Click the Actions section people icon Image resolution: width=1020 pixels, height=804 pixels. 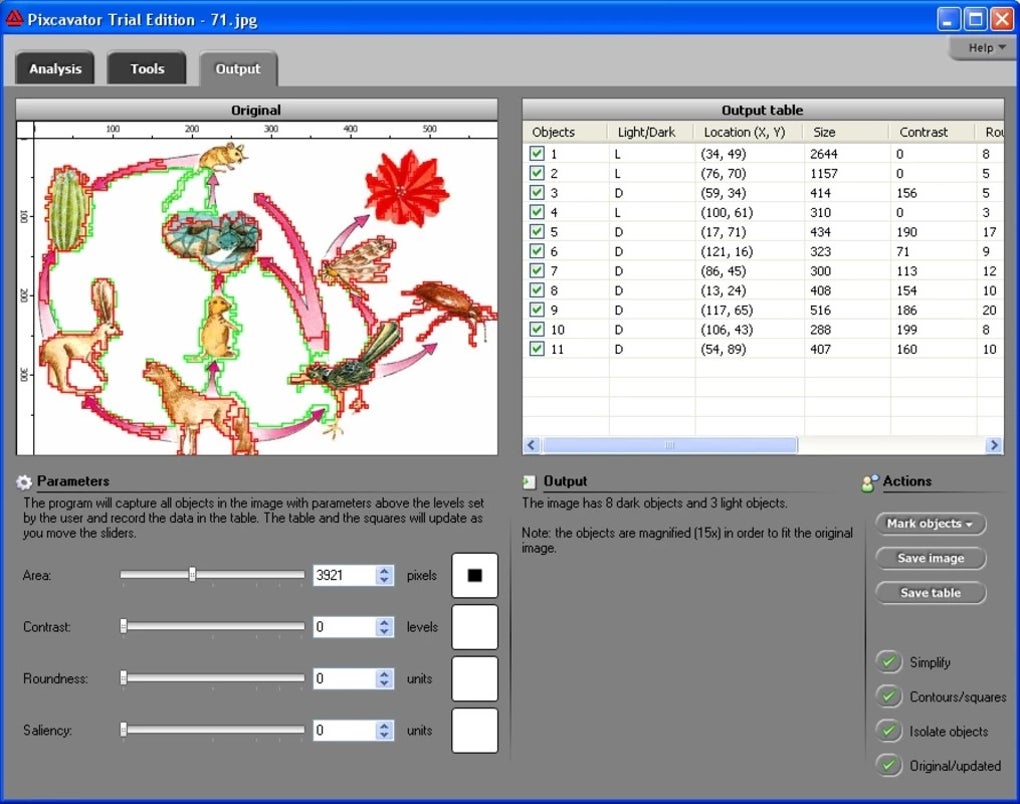tap(869, 481)
